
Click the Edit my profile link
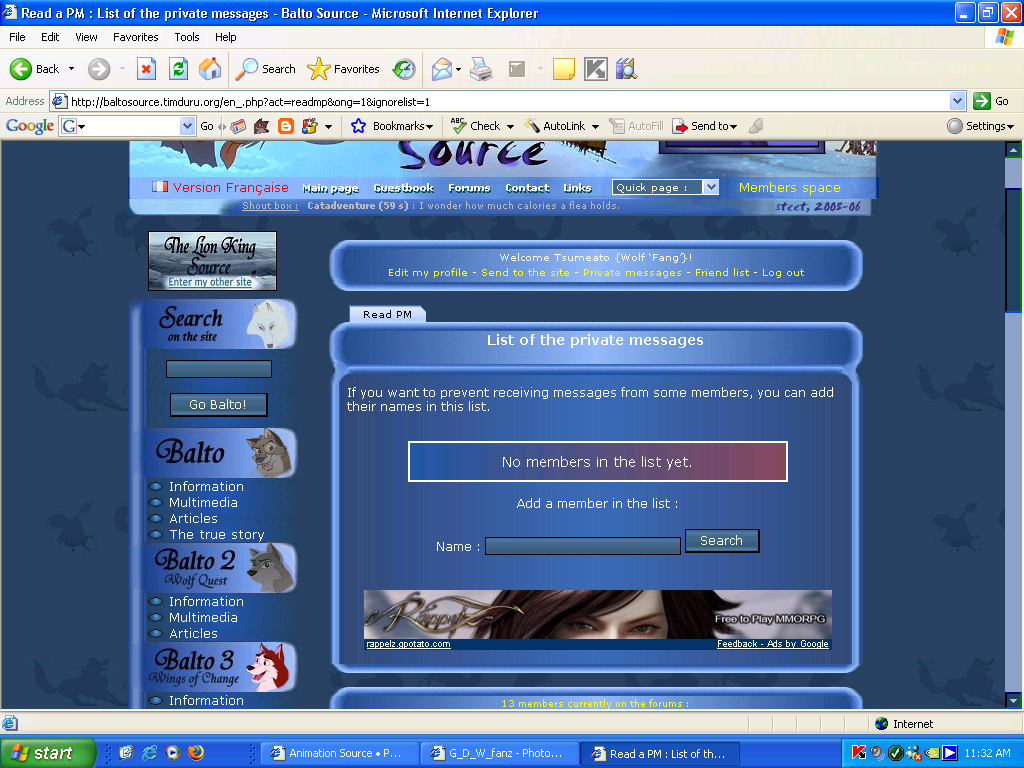(x=428, y=272)
